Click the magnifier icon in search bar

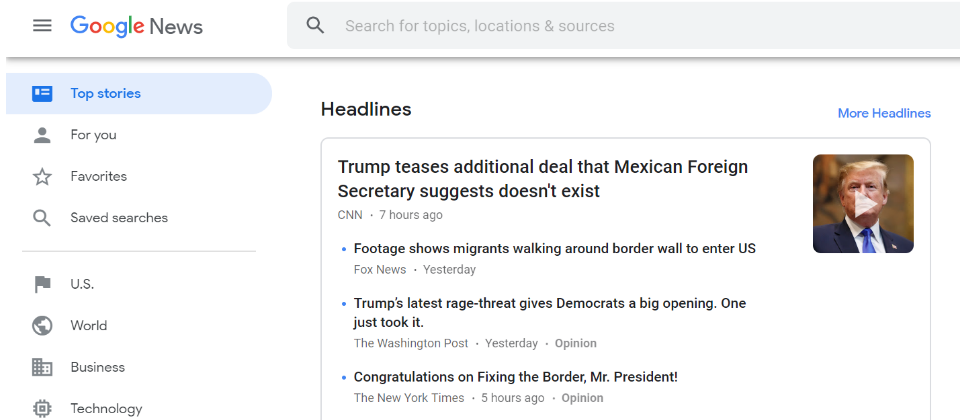(316, 26)
